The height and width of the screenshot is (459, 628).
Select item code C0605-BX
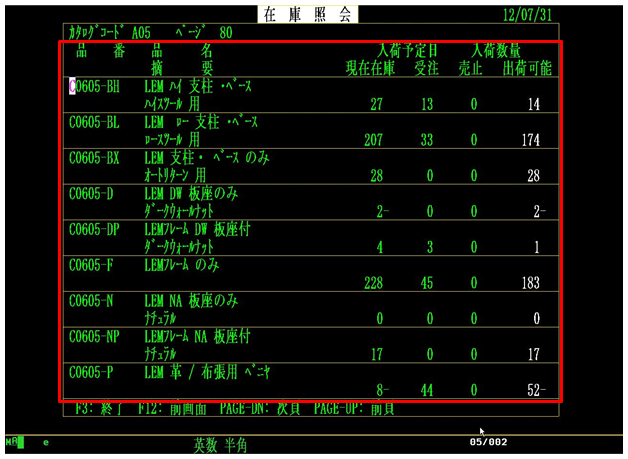94,158
